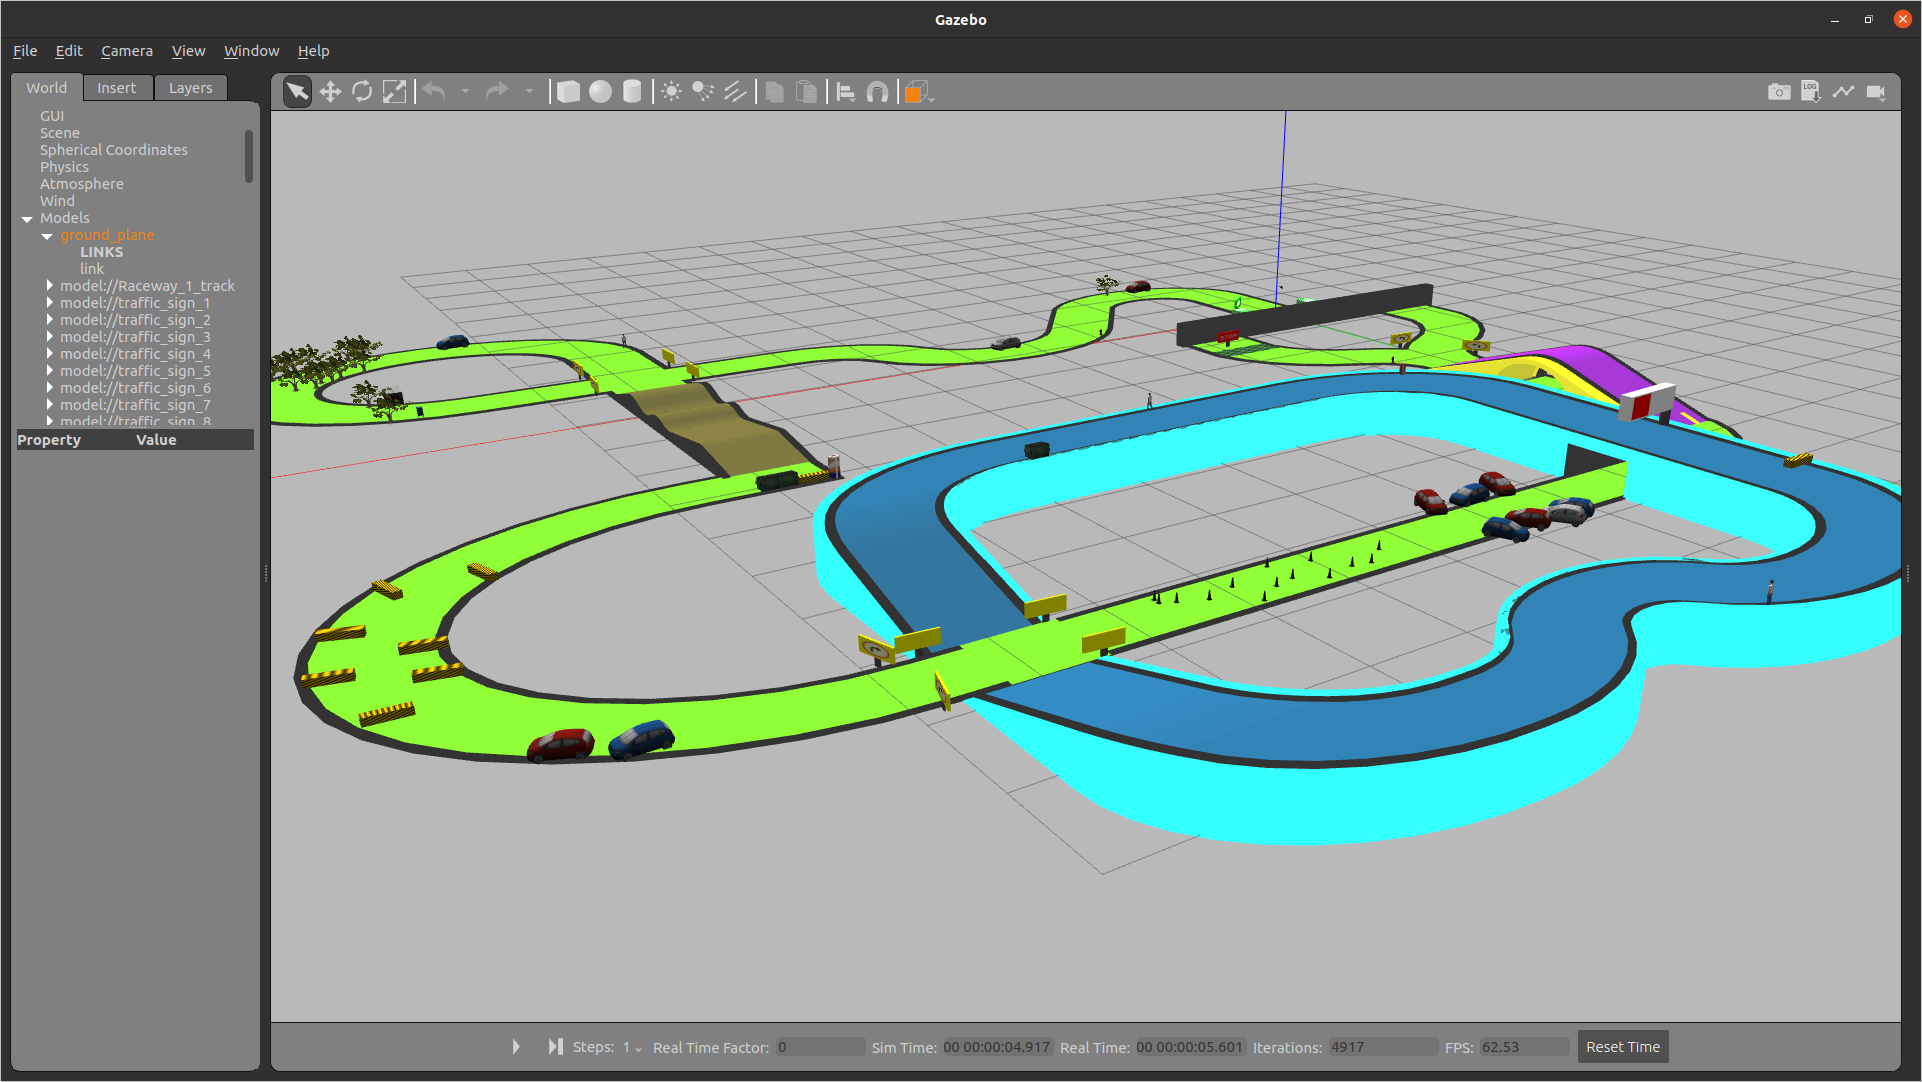Viewport: 1922px width, 1082px height.
Task: Open the Window menu
Action: coord(251,51)
